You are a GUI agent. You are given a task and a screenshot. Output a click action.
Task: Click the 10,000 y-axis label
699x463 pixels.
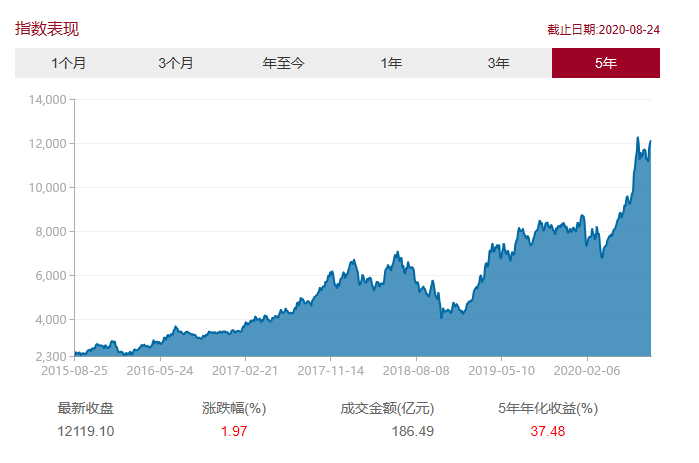point(48,188)
